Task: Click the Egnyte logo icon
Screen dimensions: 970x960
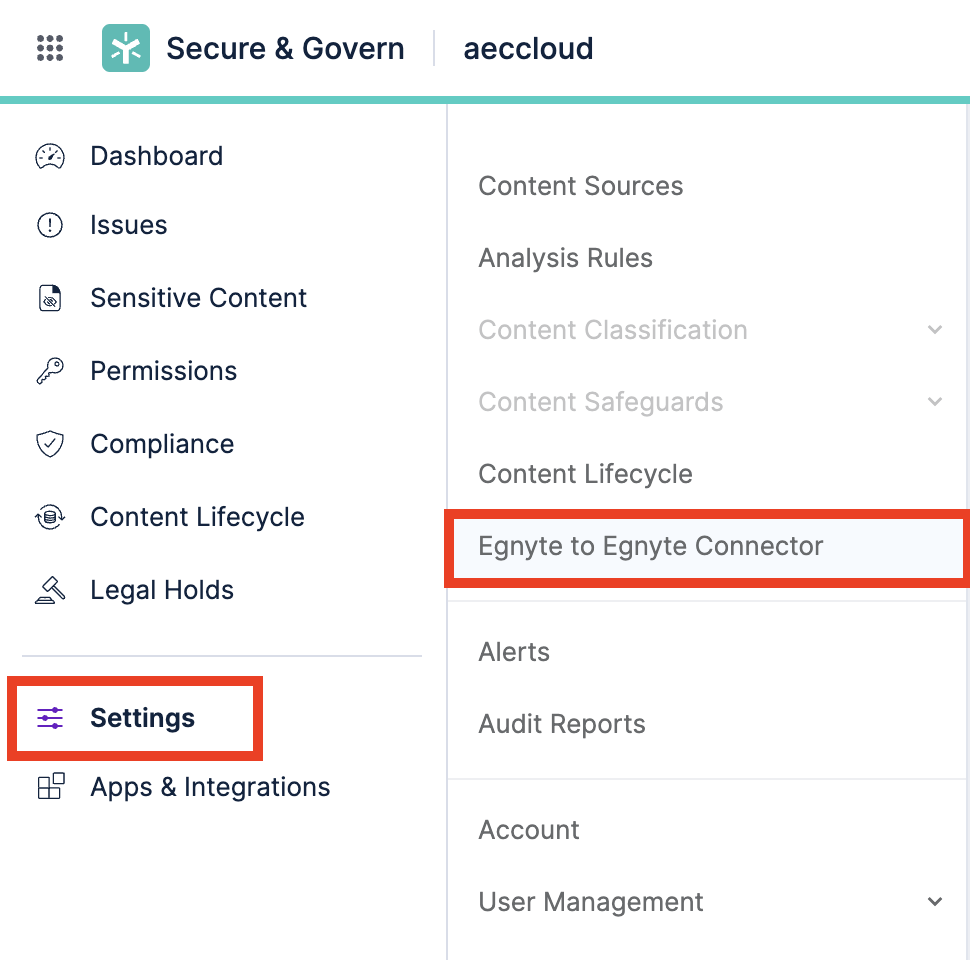Action: click(x=125, y=47)
